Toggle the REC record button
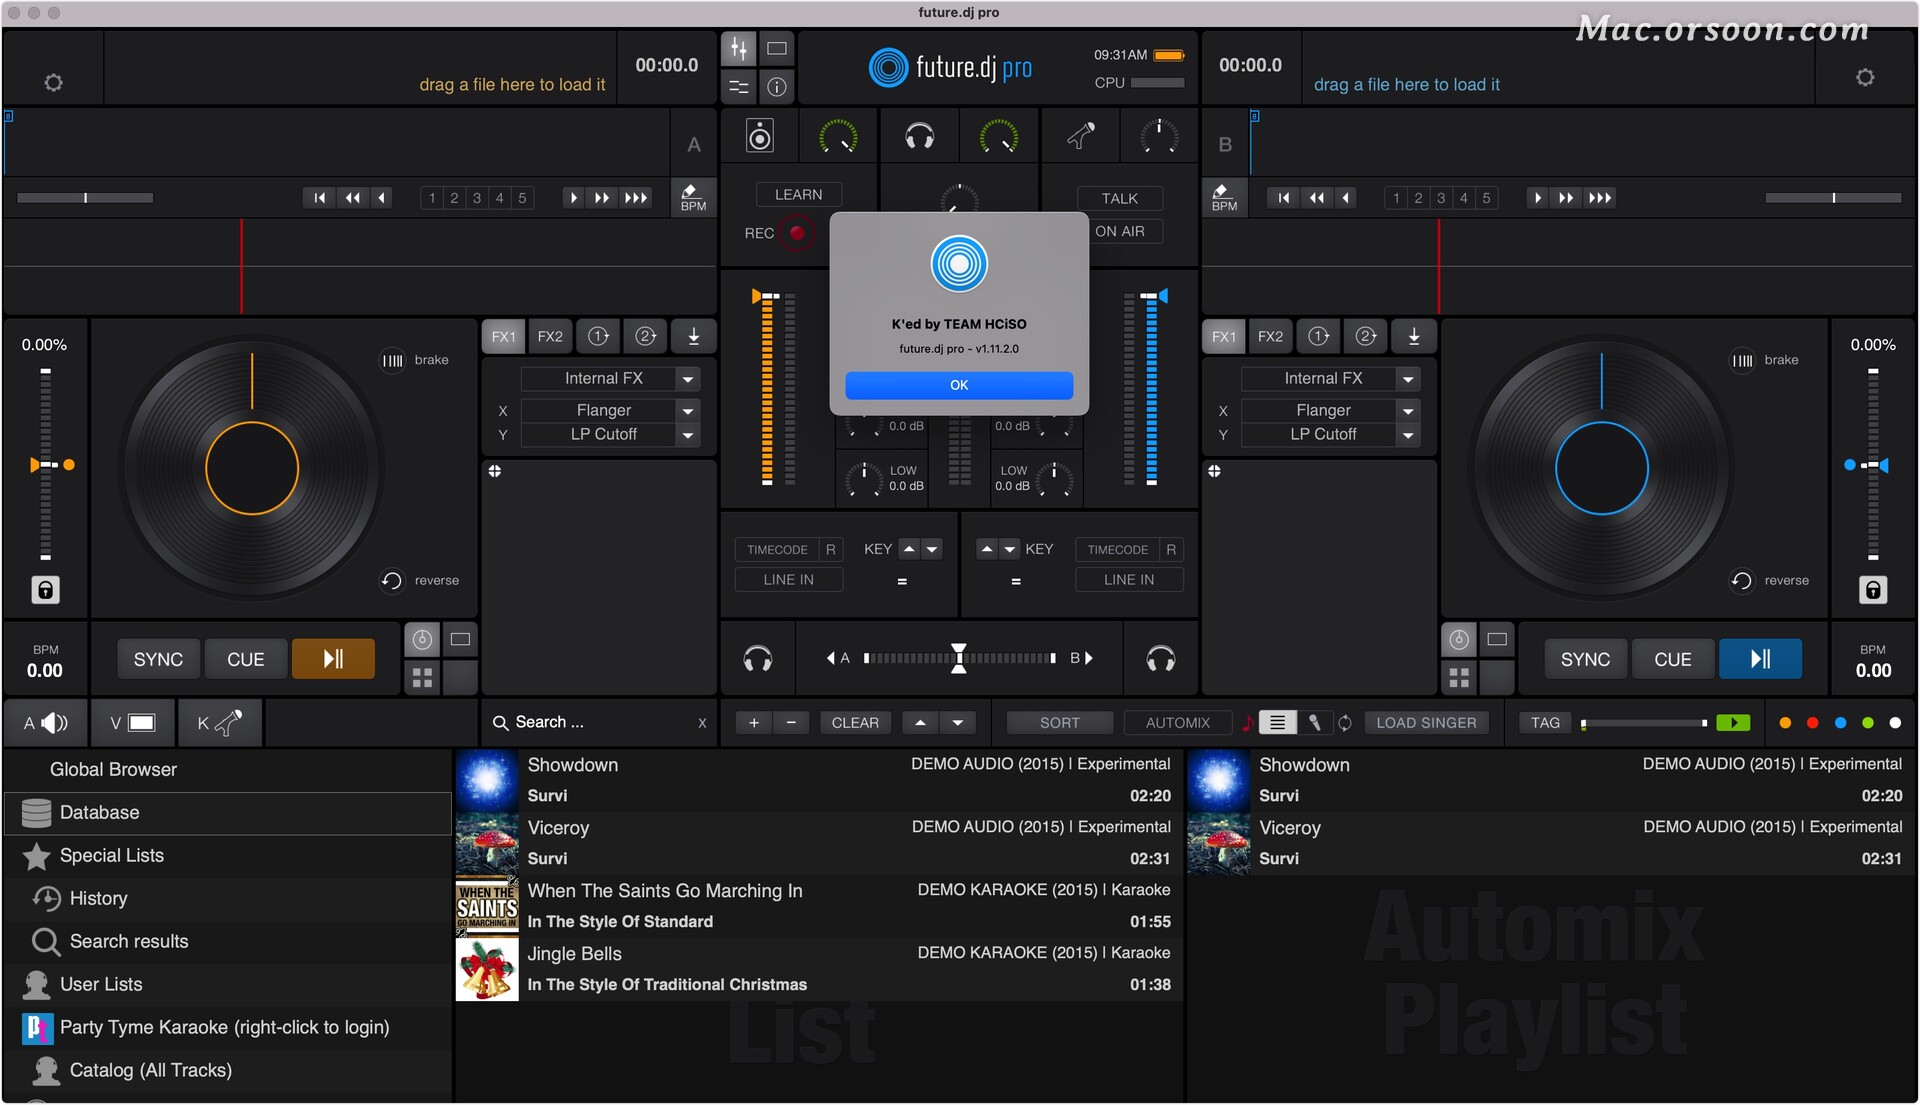The width and height of the screenshot is (1920, 1105). pyautogui.click(x=797, y=233)
